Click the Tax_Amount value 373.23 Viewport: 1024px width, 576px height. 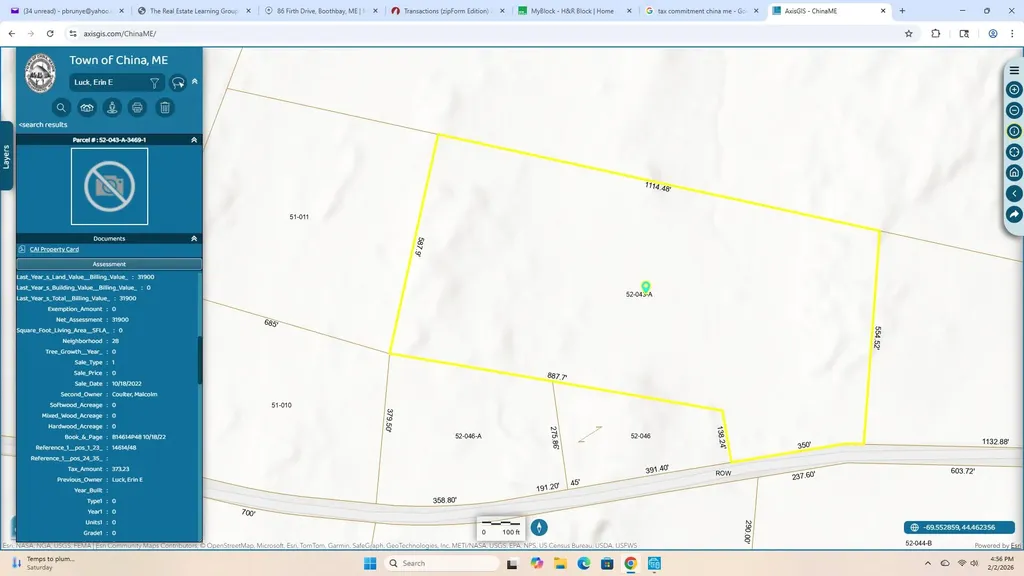pyautogui.click(x=121, y=469)
